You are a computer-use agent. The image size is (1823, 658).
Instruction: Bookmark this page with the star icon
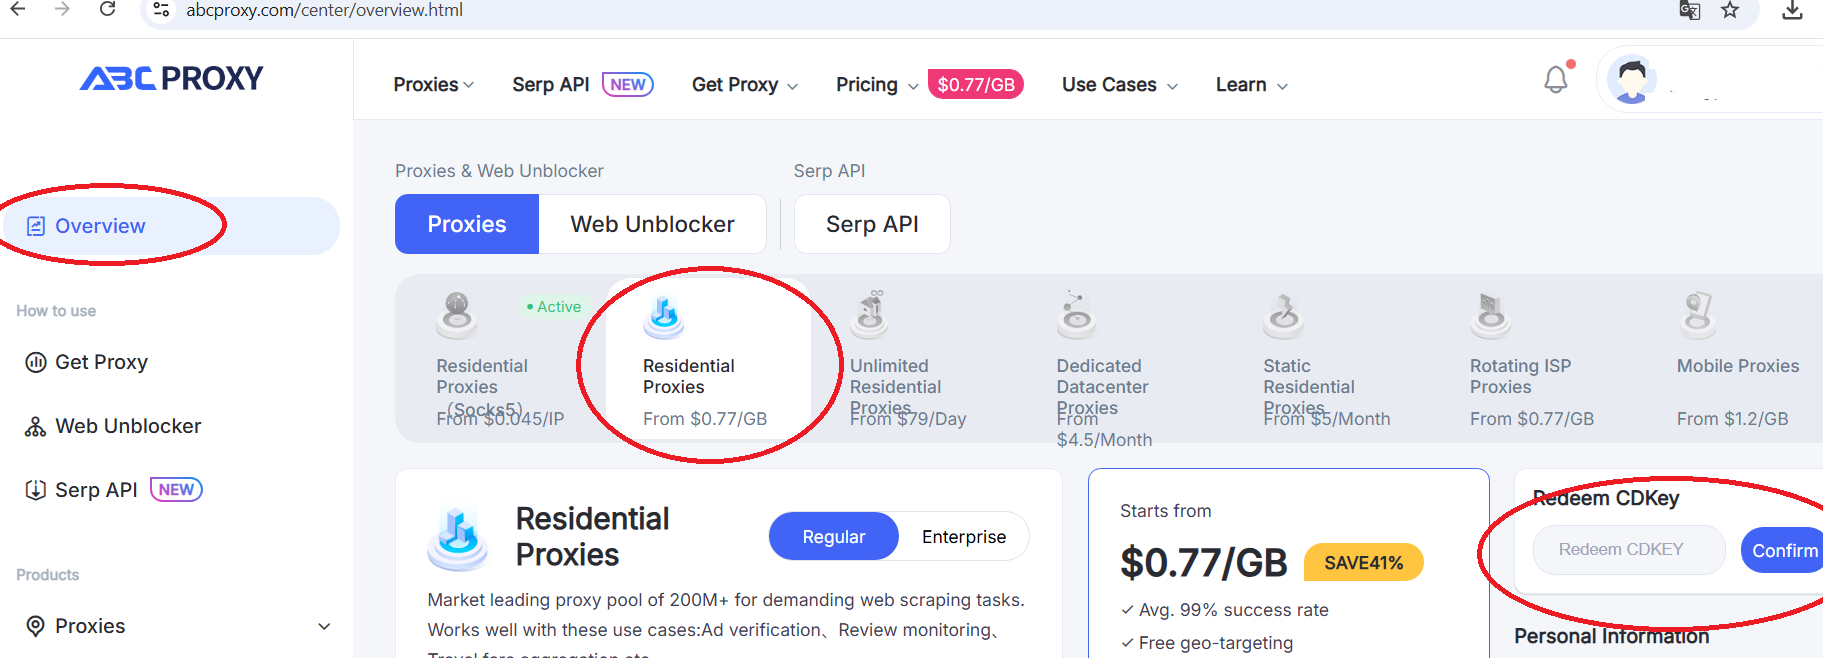tap(1730, 10)
